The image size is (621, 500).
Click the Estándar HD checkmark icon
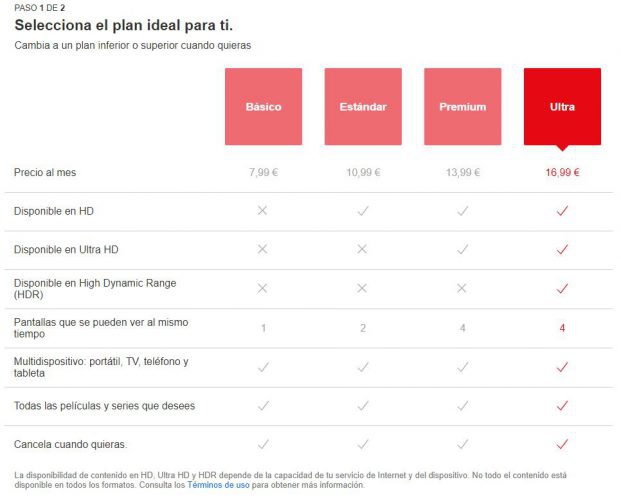362,211
